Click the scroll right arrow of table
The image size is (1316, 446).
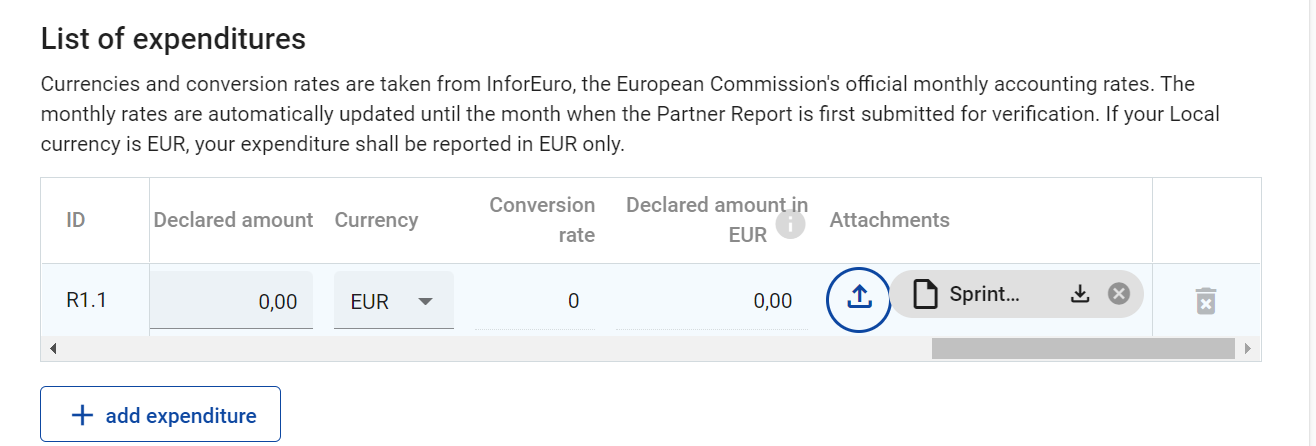pos(1247,348)
